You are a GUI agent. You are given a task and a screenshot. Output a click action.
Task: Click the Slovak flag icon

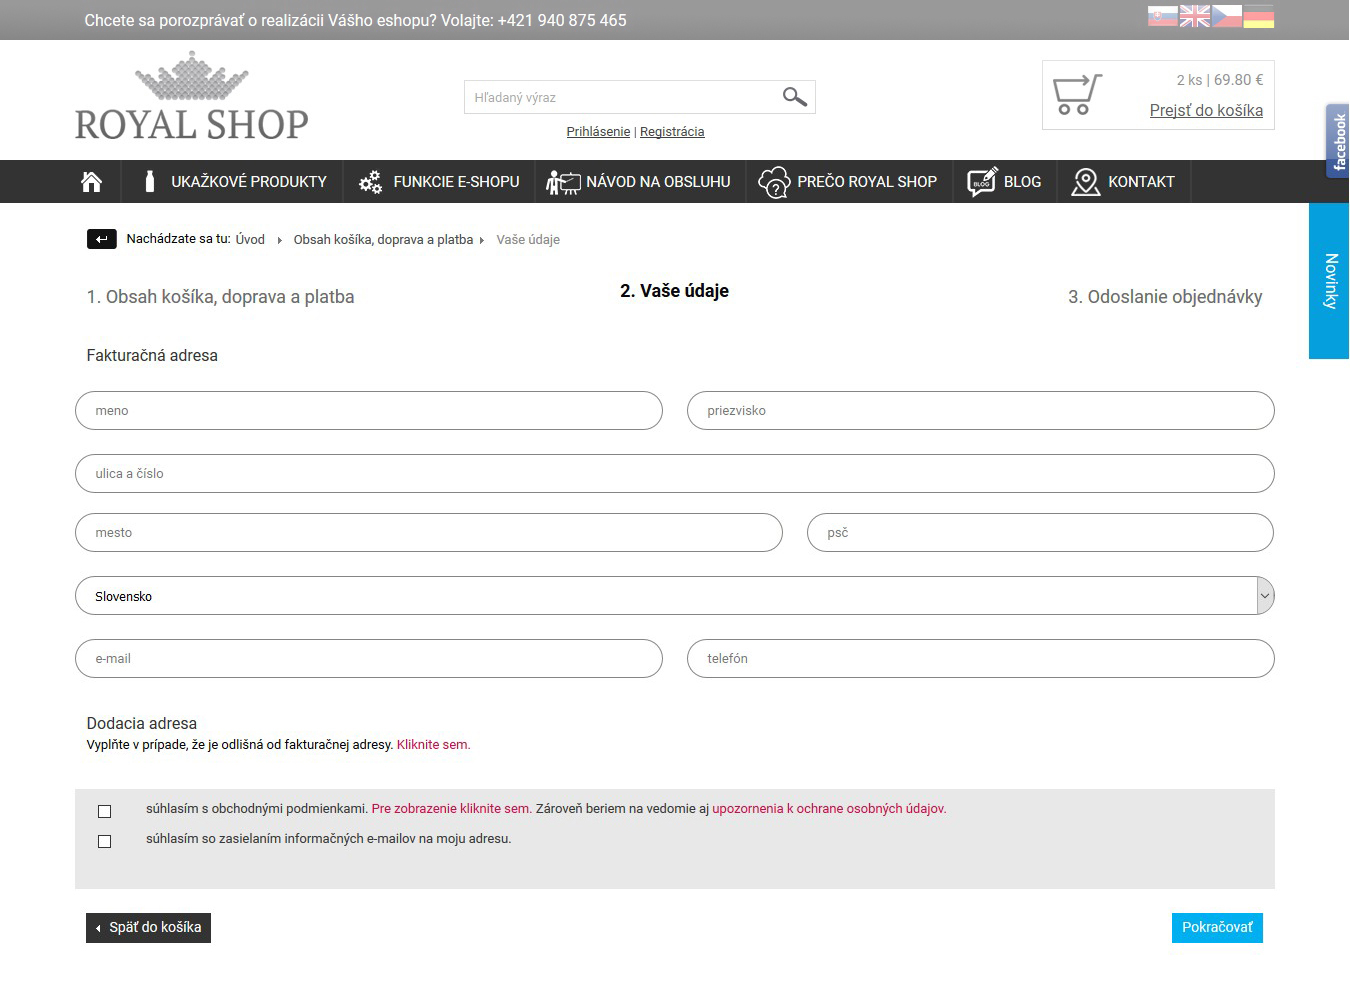click(x=1162, y=16)
